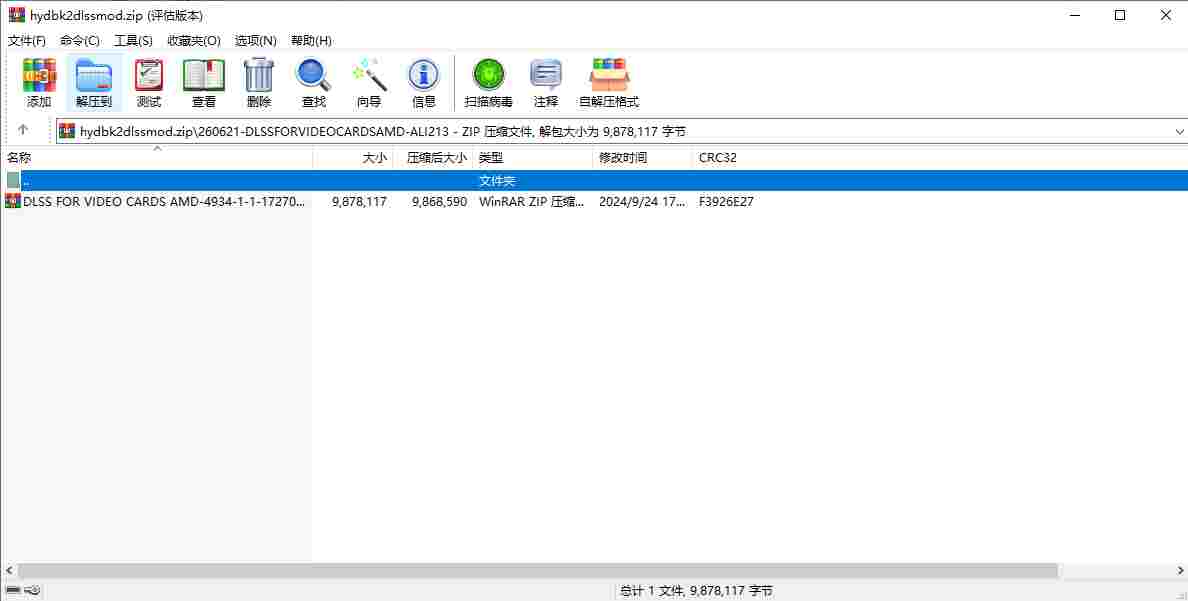Click the 9,878,117 size cell
Image resolution: width=1188 pixels, height=601 pixels.
(x=360, y=202)
